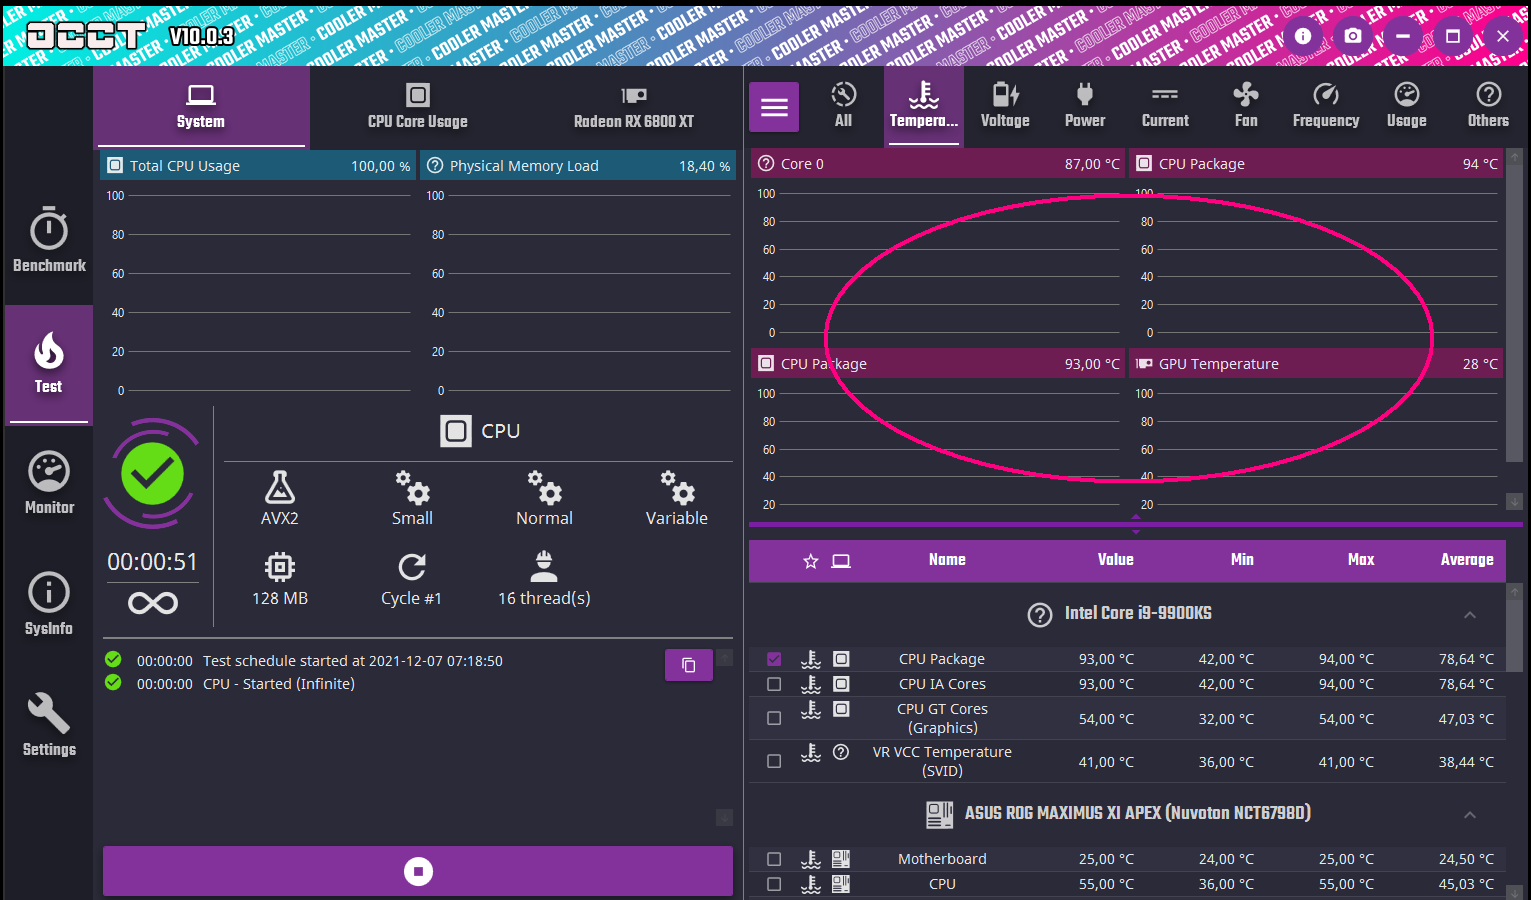Select the Frequency sensor tab
Image resolution: width=1531 pixels, height=900 pixels.
(x=1326, y=106)
